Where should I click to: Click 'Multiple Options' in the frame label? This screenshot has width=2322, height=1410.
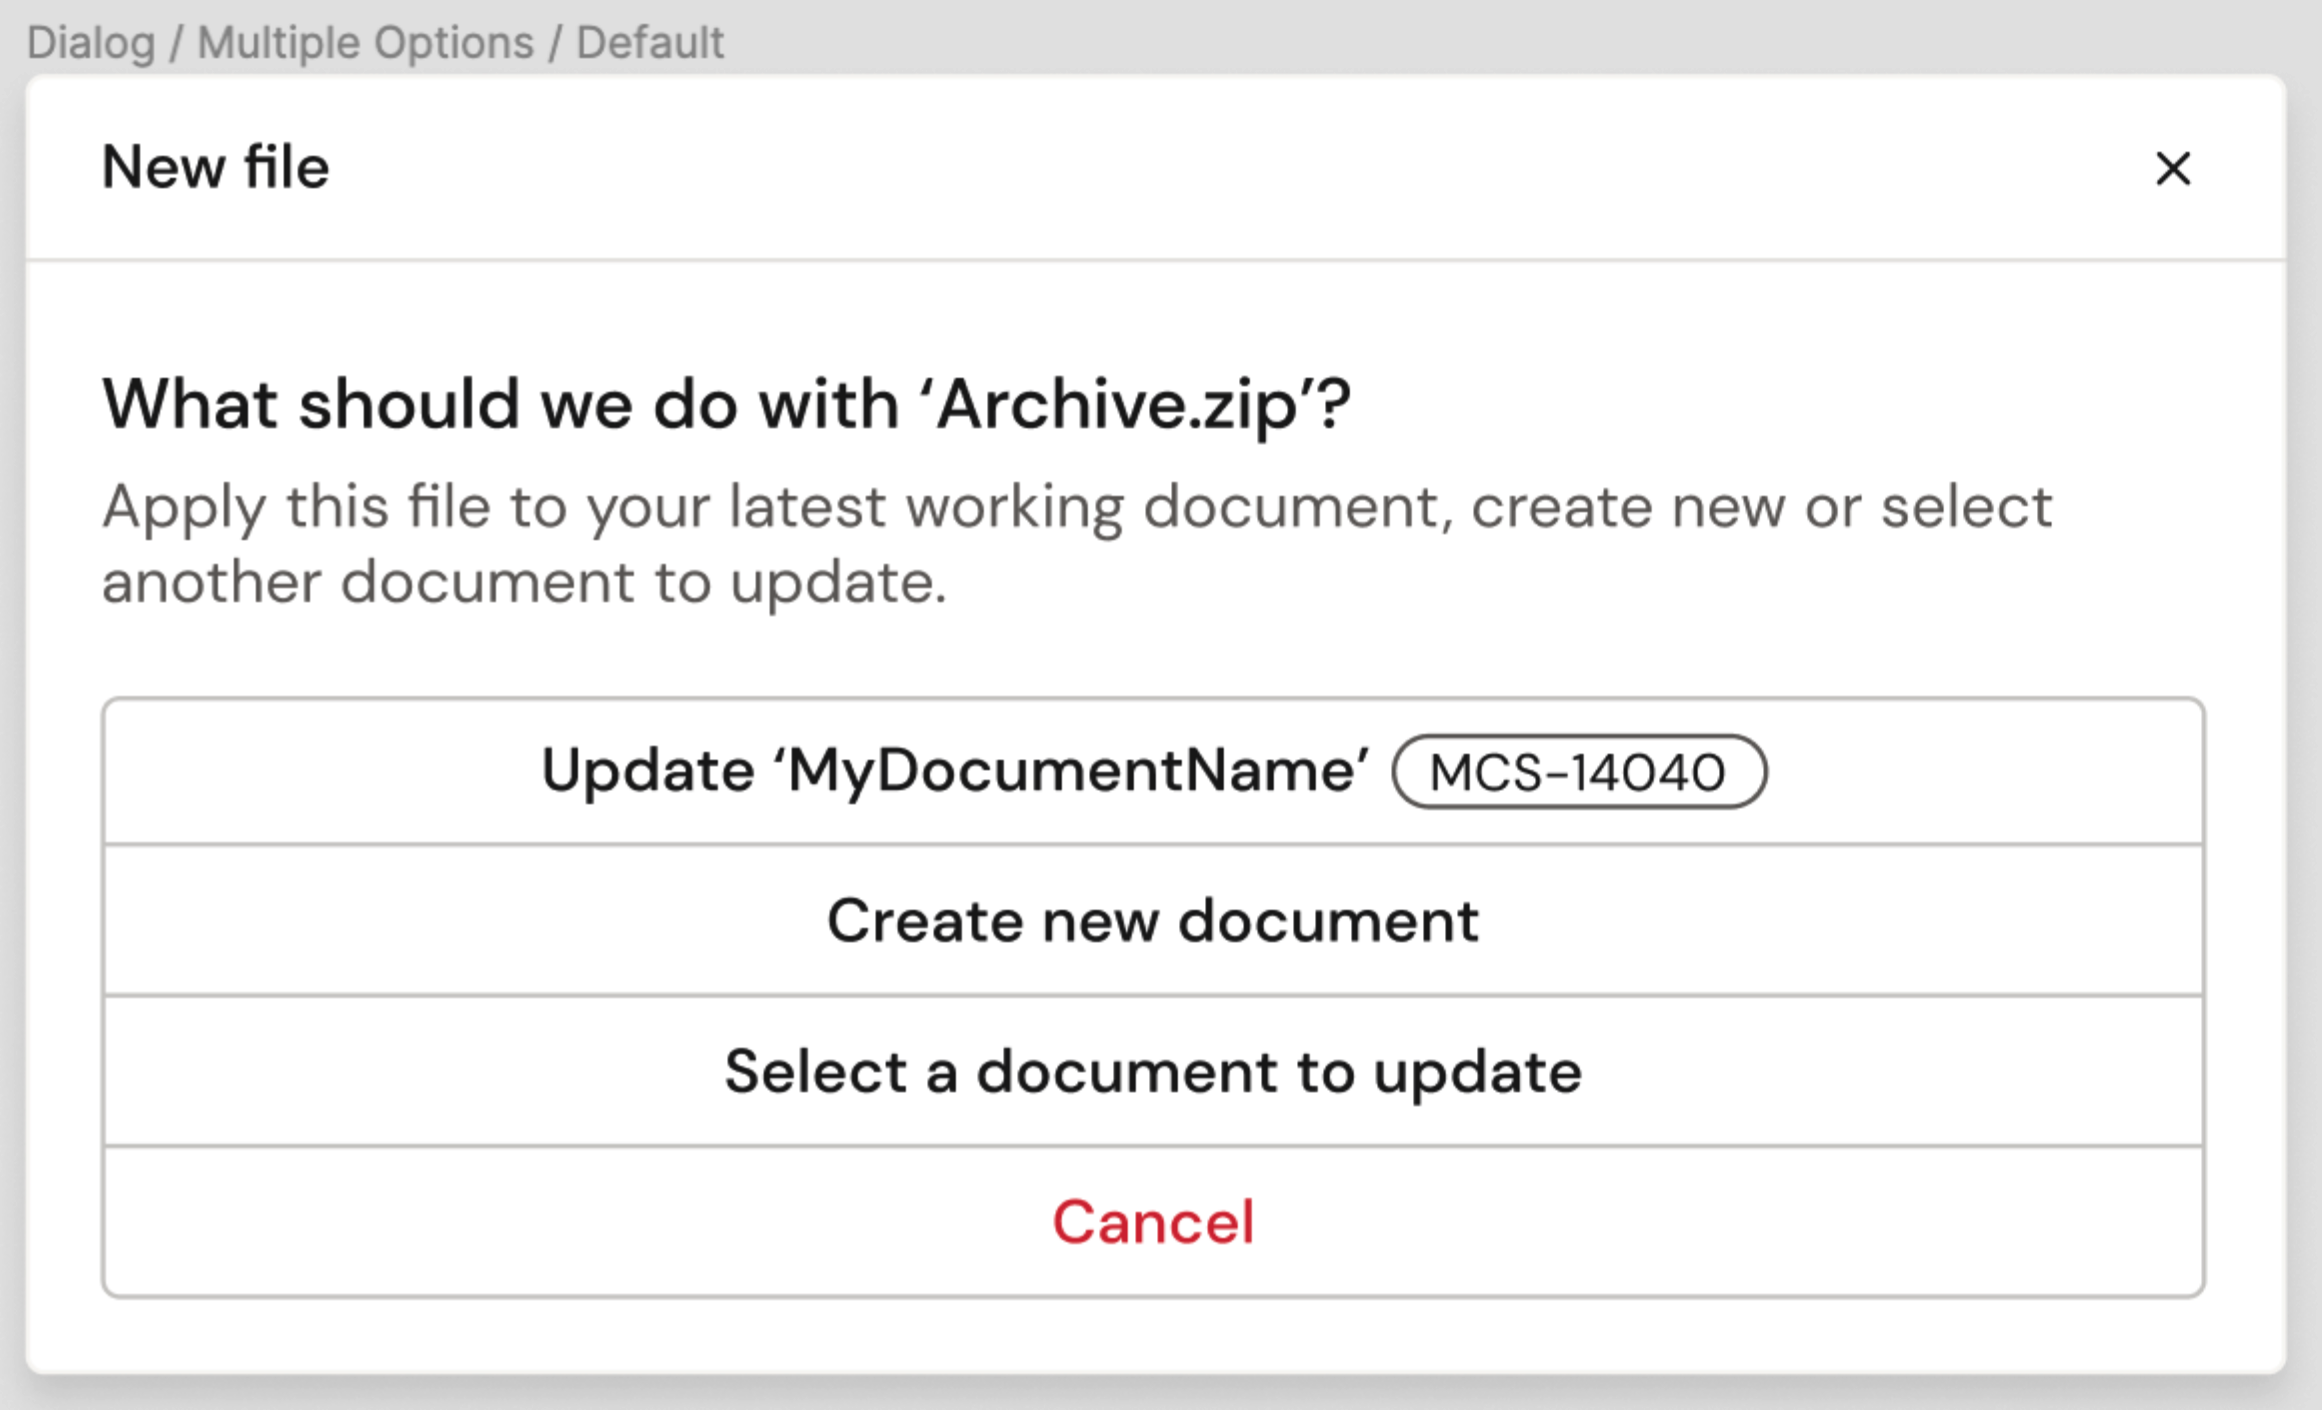click(365, 43)
